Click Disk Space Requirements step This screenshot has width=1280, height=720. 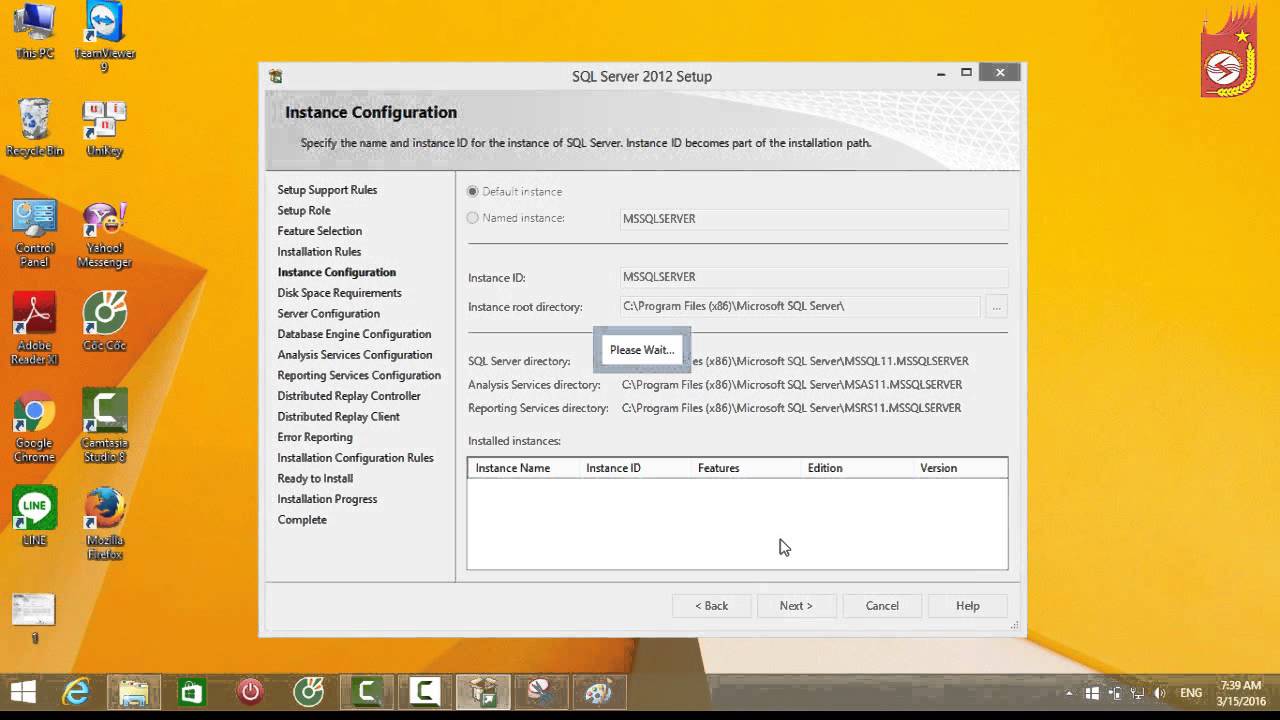[x=339, y=293]
